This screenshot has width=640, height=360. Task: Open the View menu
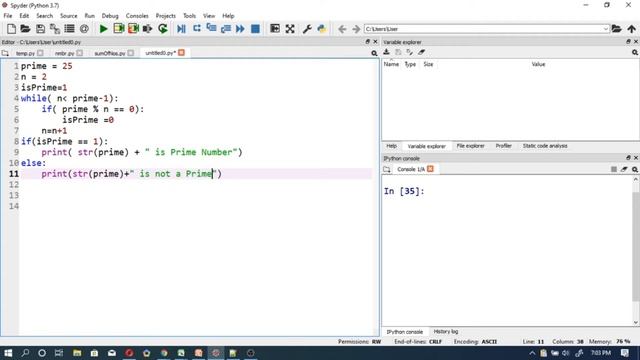click(209, 16)
